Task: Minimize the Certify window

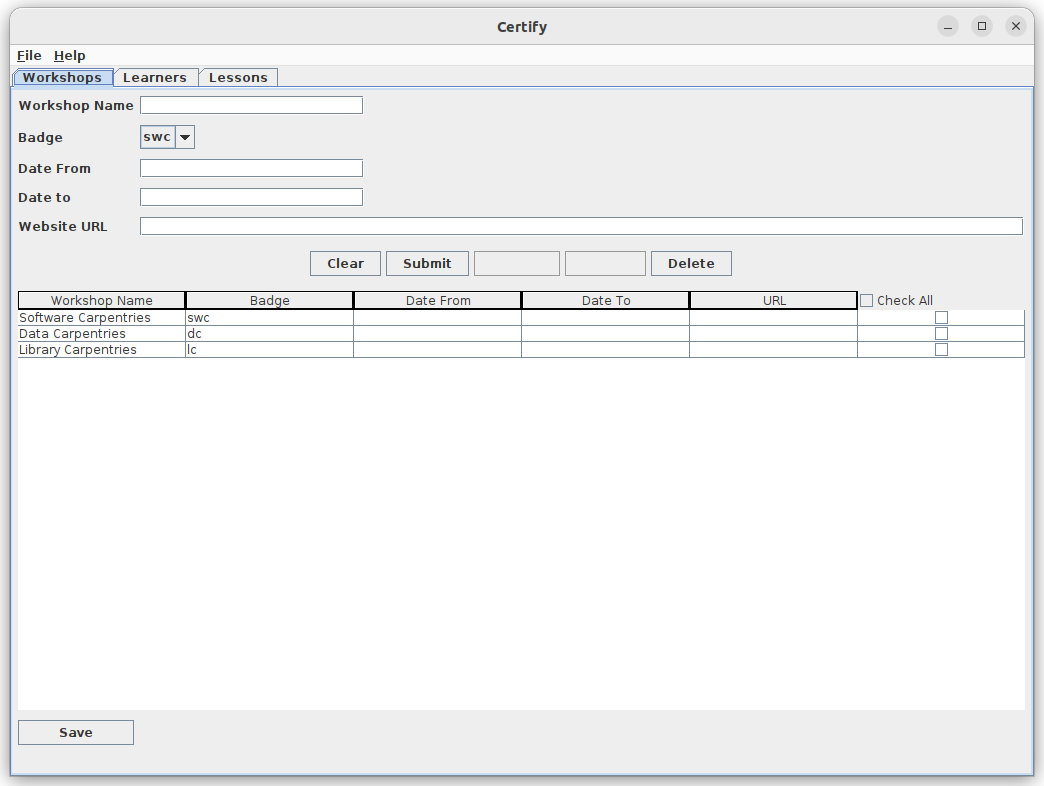Action: [947, 26]
